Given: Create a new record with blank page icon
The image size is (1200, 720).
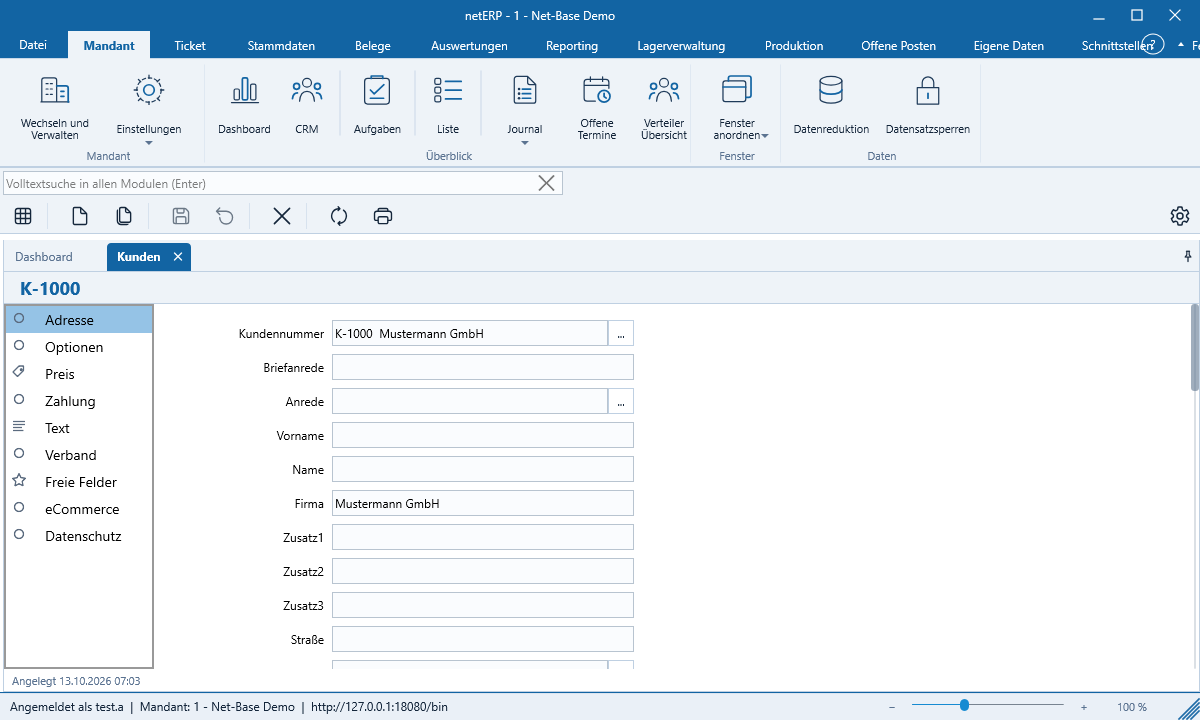Looking at the screenshot, I should tap(79, 216).
